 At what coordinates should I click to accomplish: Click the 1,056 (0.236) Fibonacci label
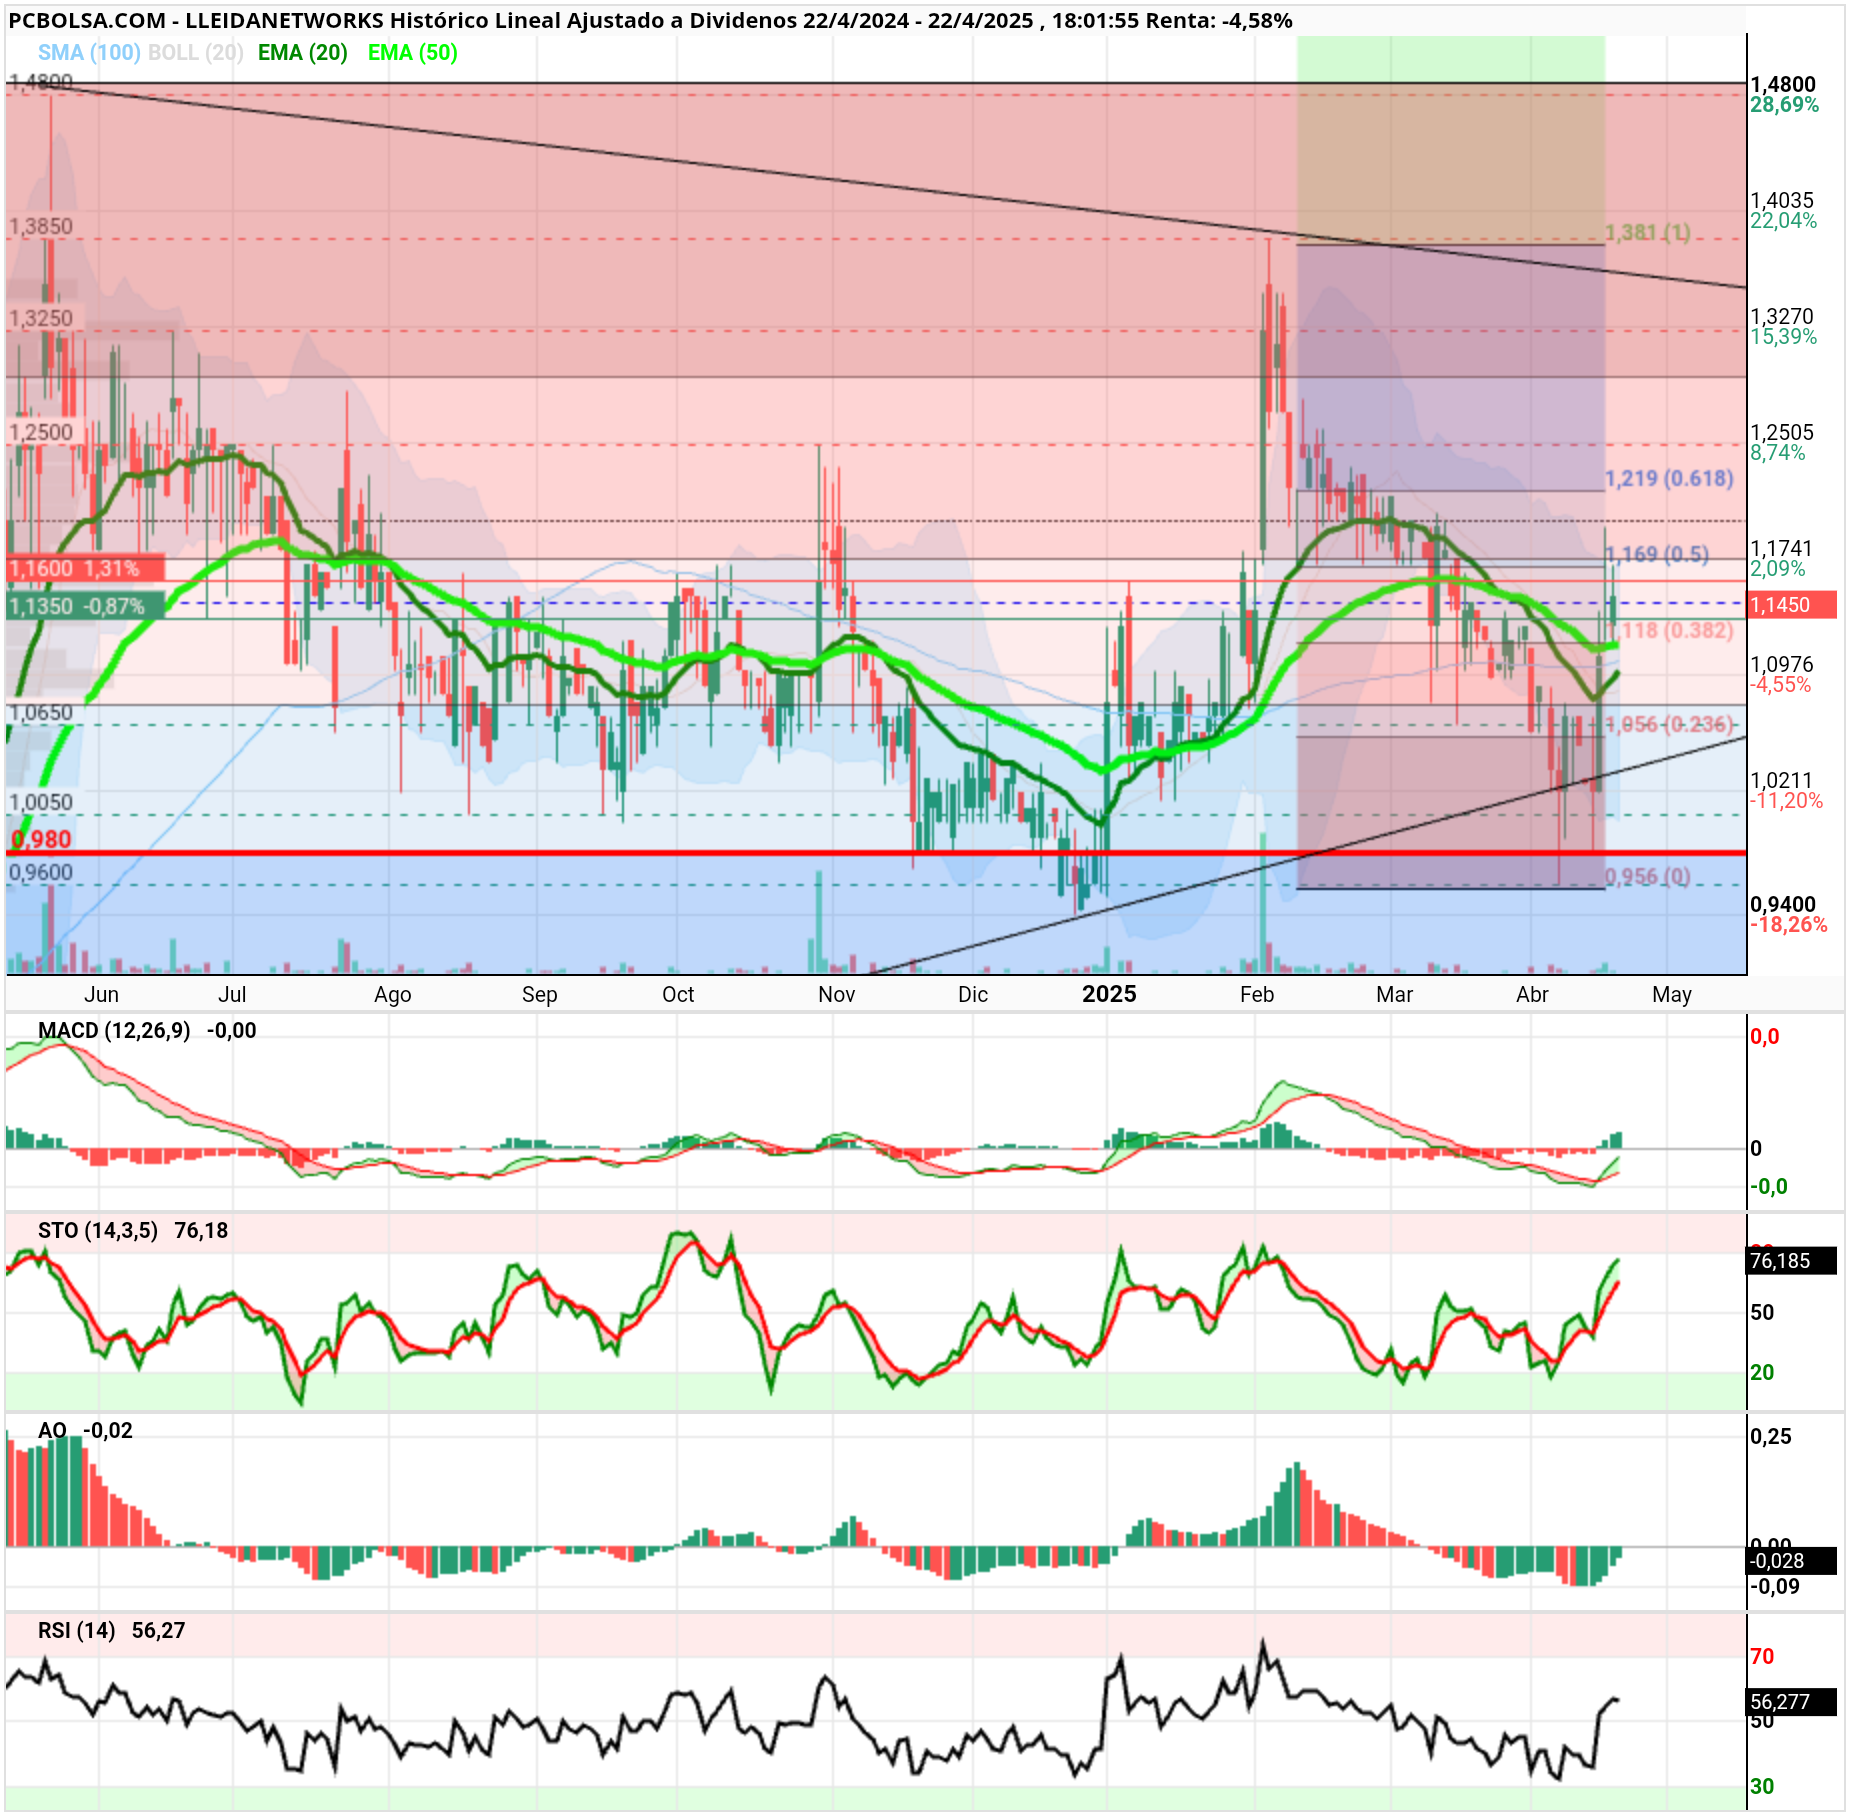[x=1670, y=724]
